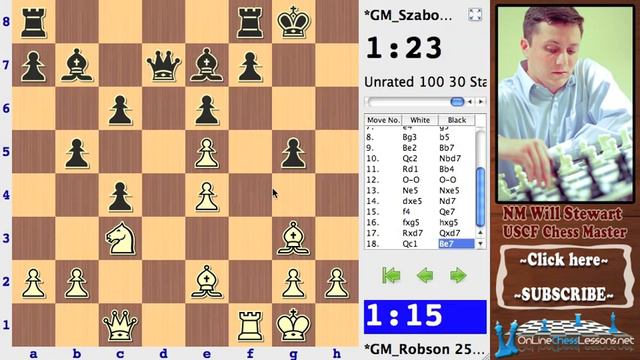Click the black rook on f8
The height and width of the screenshot is (360, 640).
coord(250,23)
